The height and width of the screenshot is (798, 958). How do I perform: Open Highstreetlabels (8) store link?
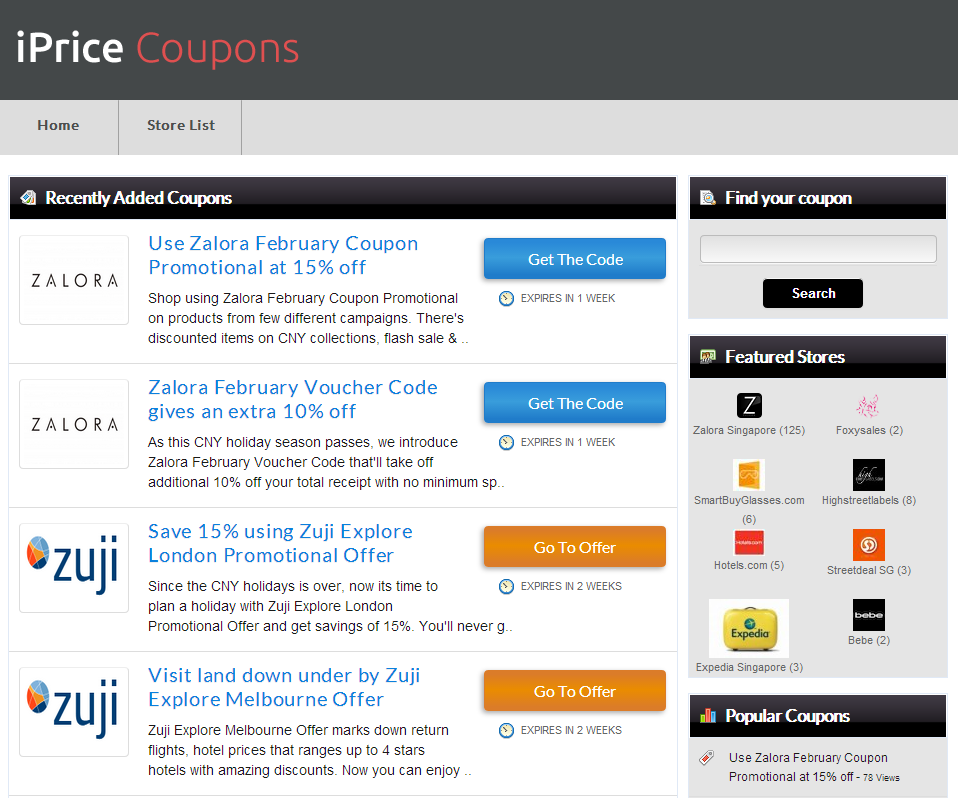(869, 500)
